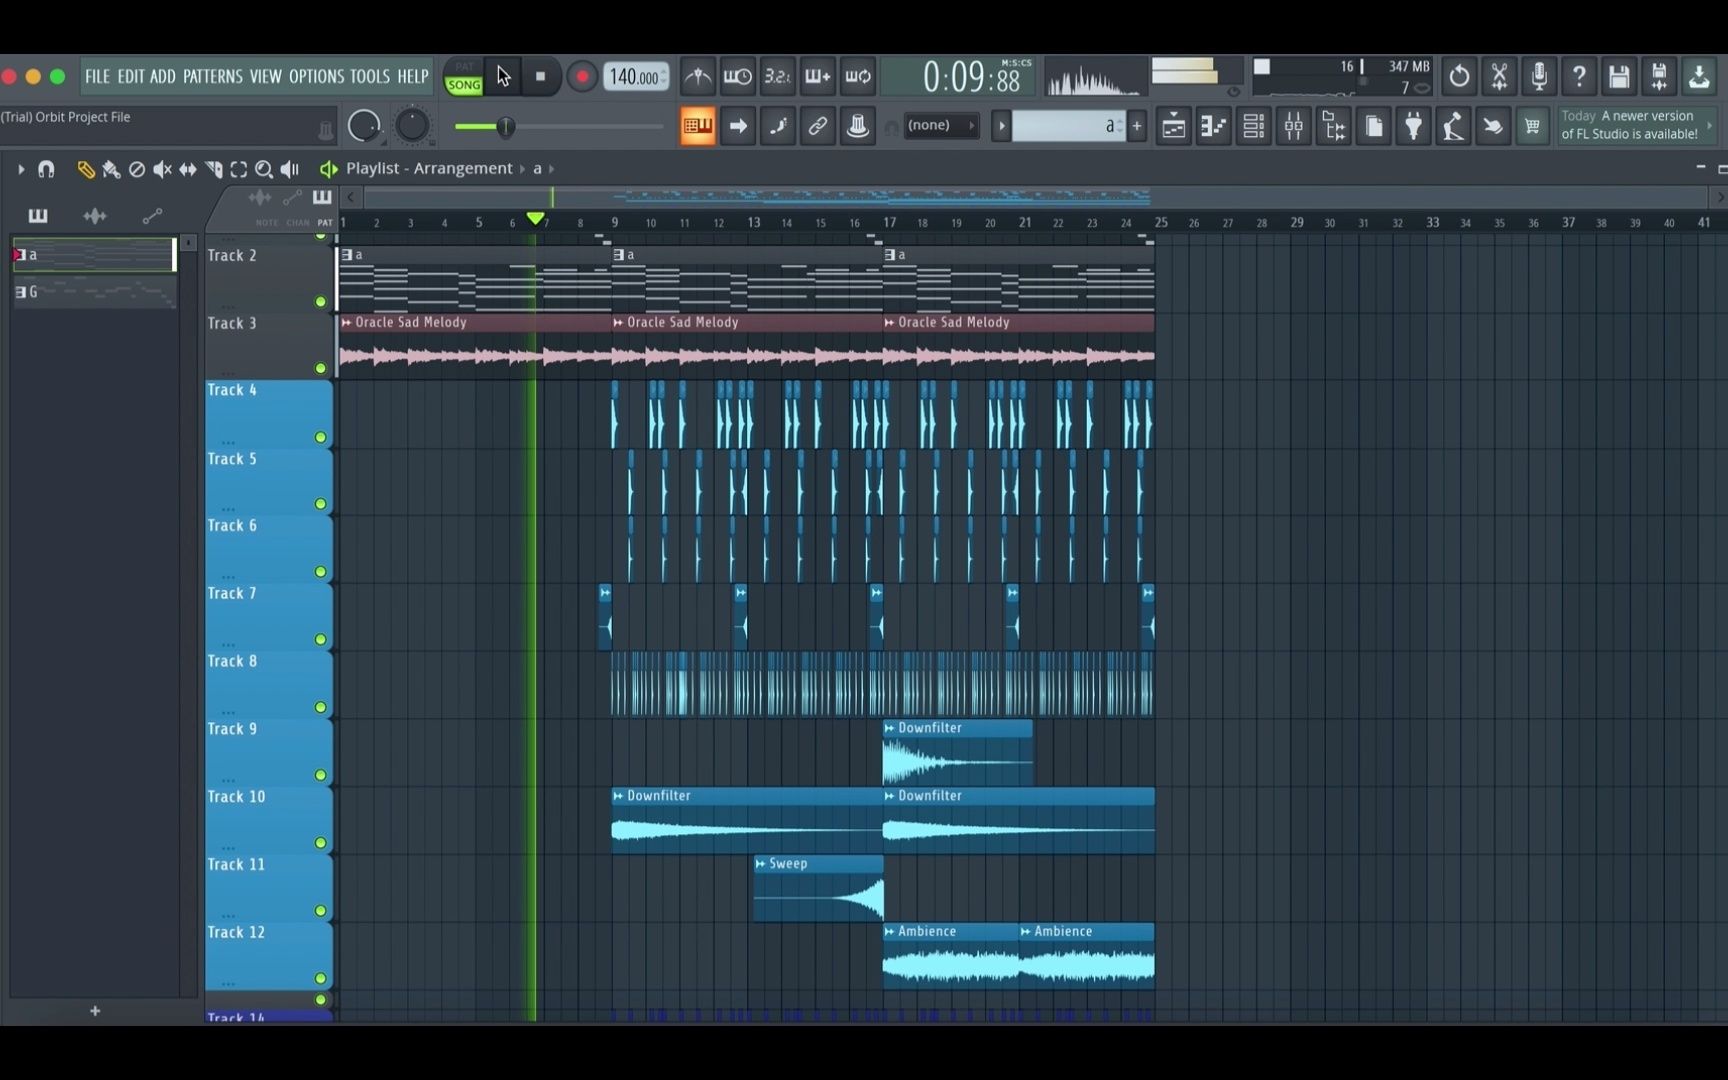Open the PATTERNS menu
Image resolution: width=1728 pixels, height=1080 pixels.
click(x=213, y=76)
